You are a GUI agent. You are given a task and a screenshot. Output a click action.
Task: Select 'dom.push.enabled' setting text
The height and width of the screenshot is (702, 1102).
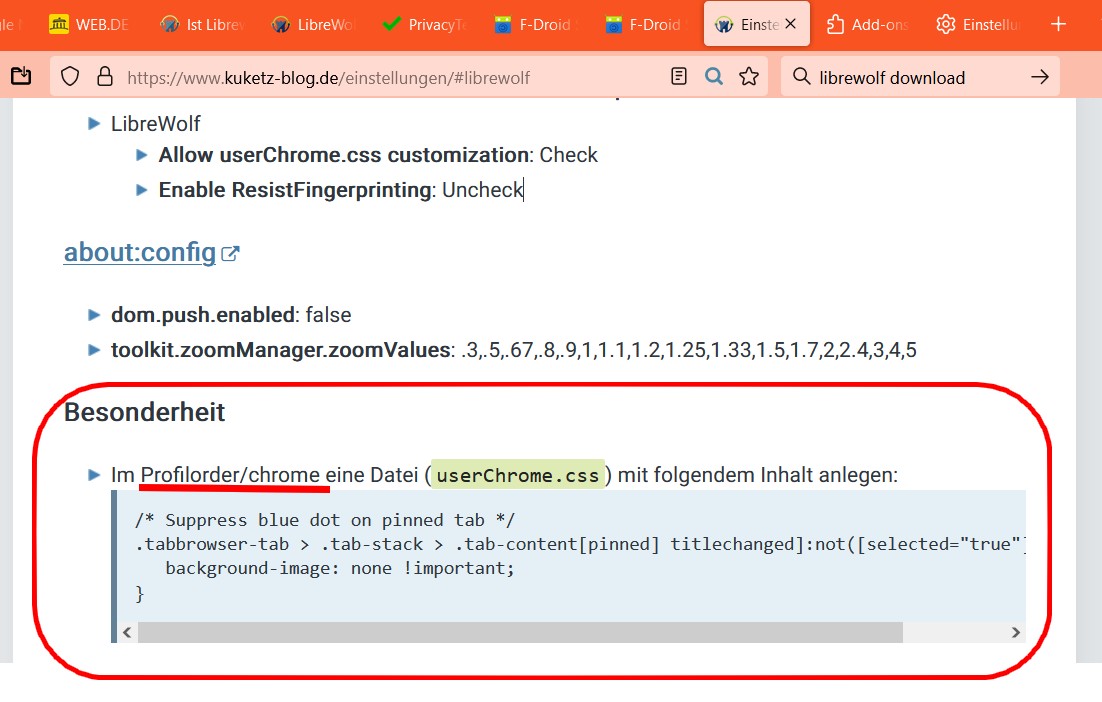coord(203,315)
